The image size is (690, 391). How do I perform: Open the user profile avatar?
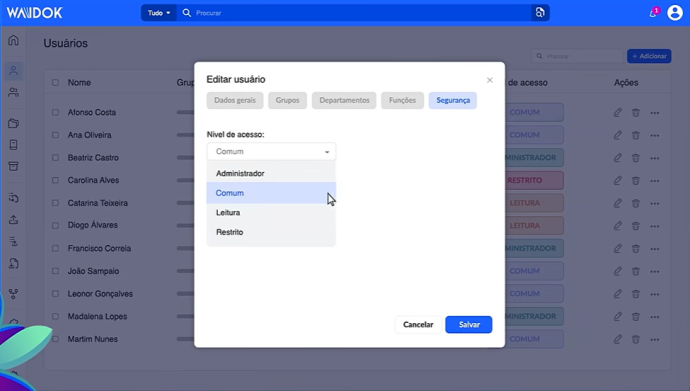pos(675,13)
